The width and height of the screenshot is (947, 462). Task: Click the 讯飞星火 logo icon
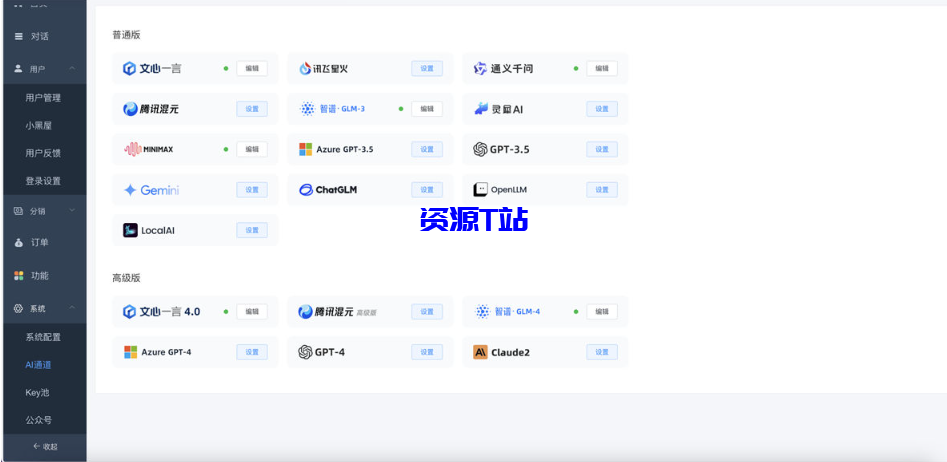[x=305, y=69]
